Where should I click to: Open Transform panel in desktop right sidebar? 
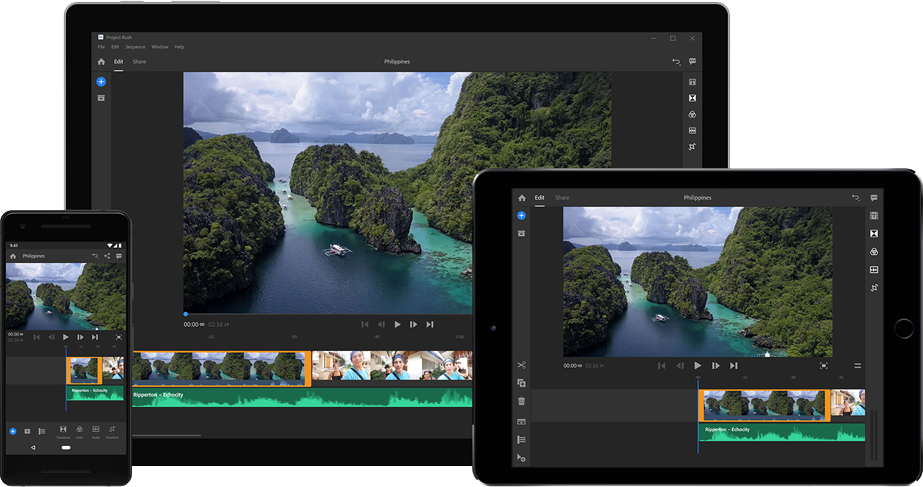click(692, 147)
